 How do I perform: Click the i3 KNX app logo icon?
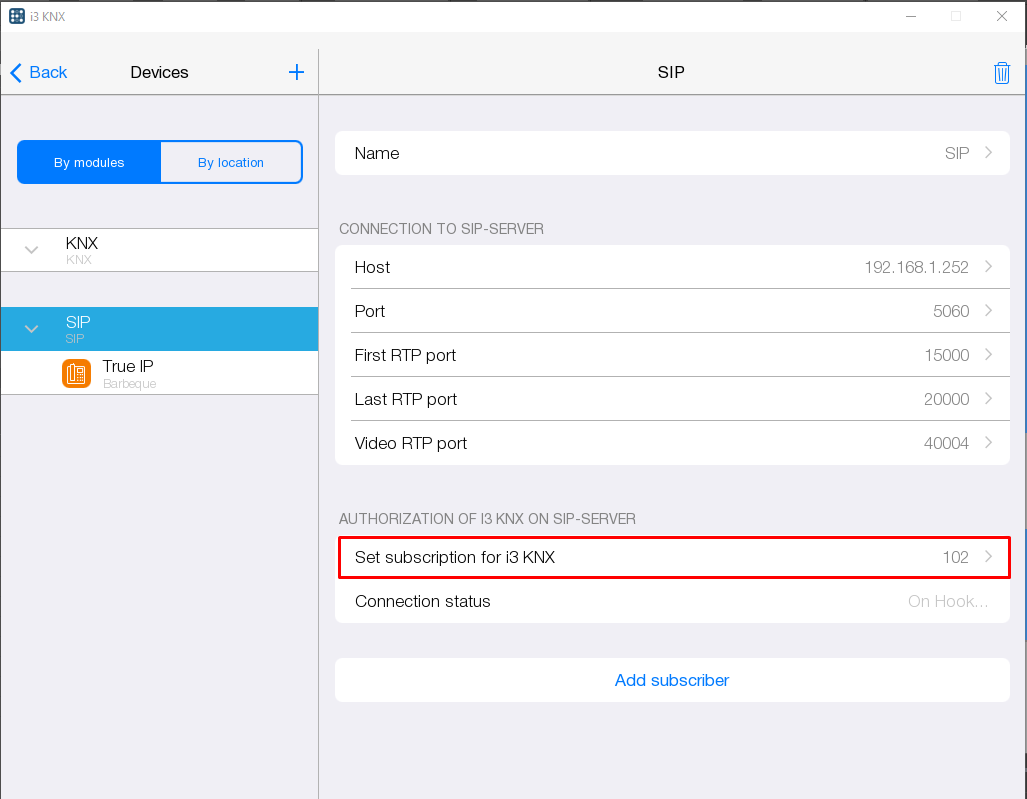click(x=16, y=16)
